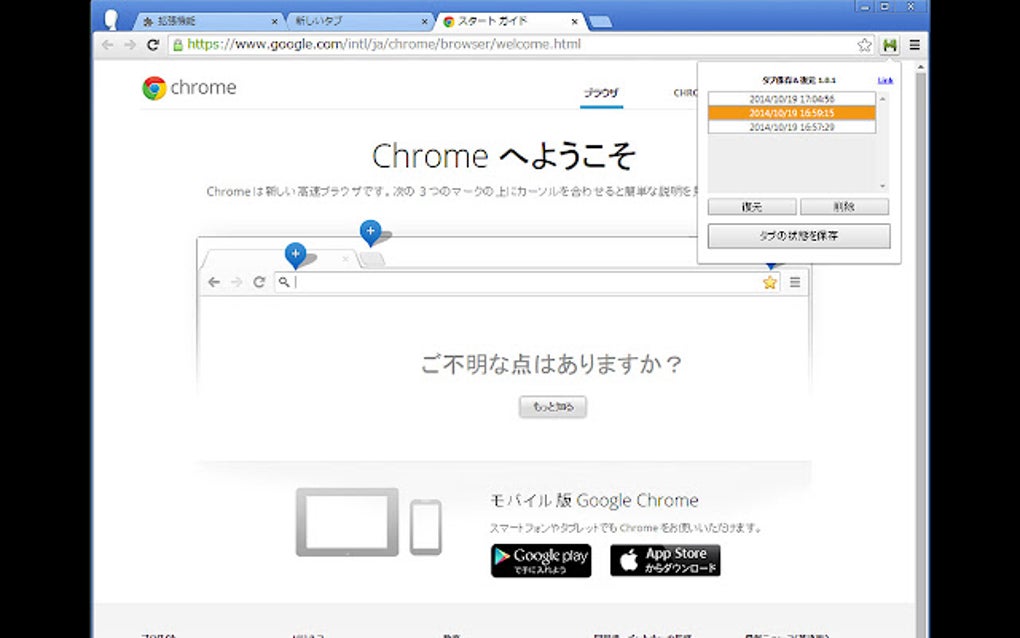Open the Link hyperlink in extension popup

tap(885, 80)
